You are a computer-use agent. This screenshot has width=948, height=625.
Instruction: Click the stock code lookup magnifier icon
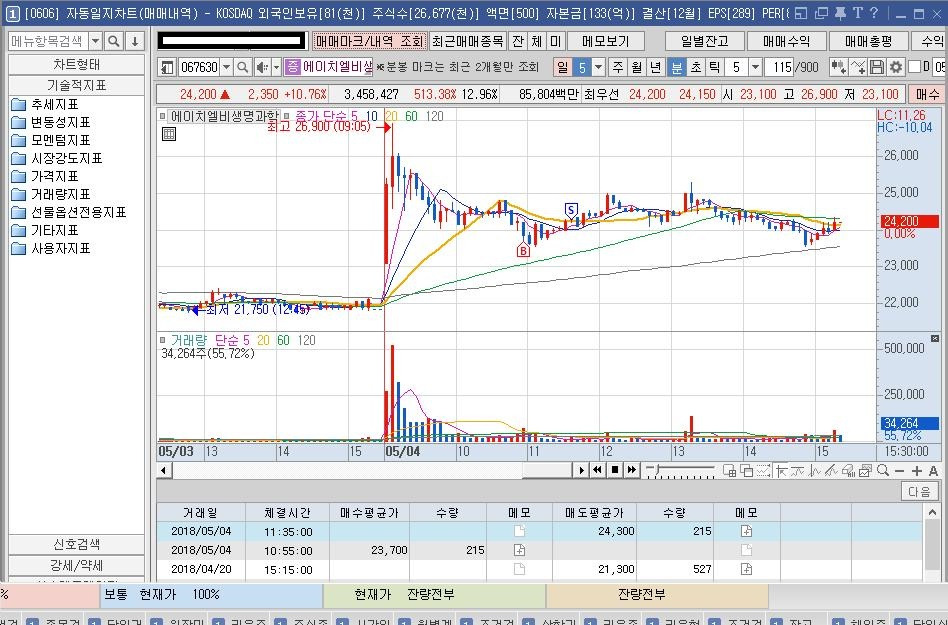[x=242, y=67]
